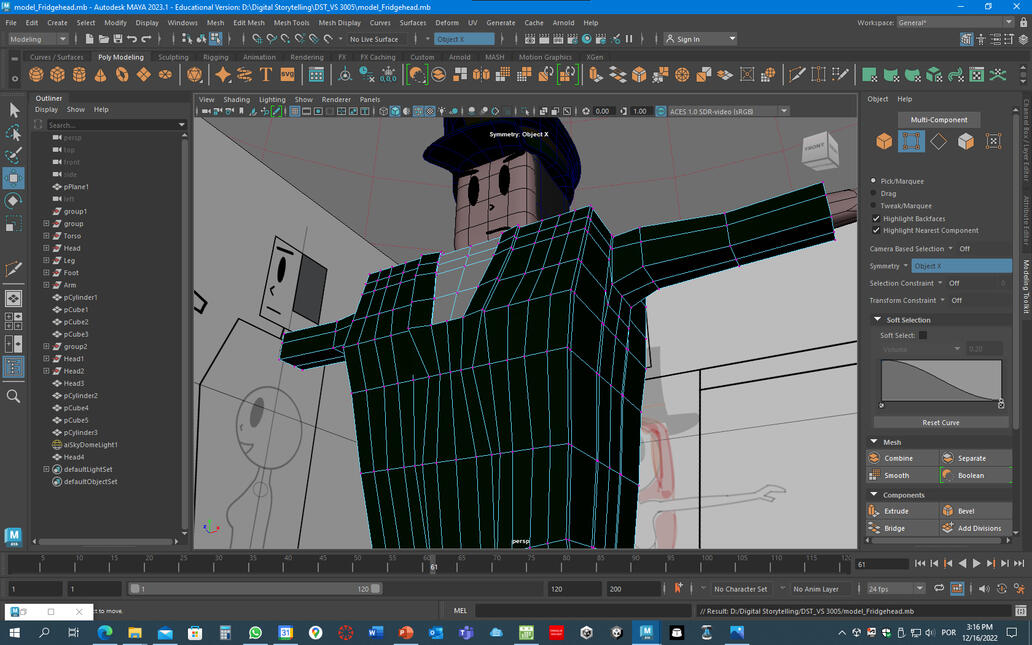Create a polygon sphere from the Poly Modeling shelf
The height and width of the screenshot is (645, 1032).
(35, 74)
